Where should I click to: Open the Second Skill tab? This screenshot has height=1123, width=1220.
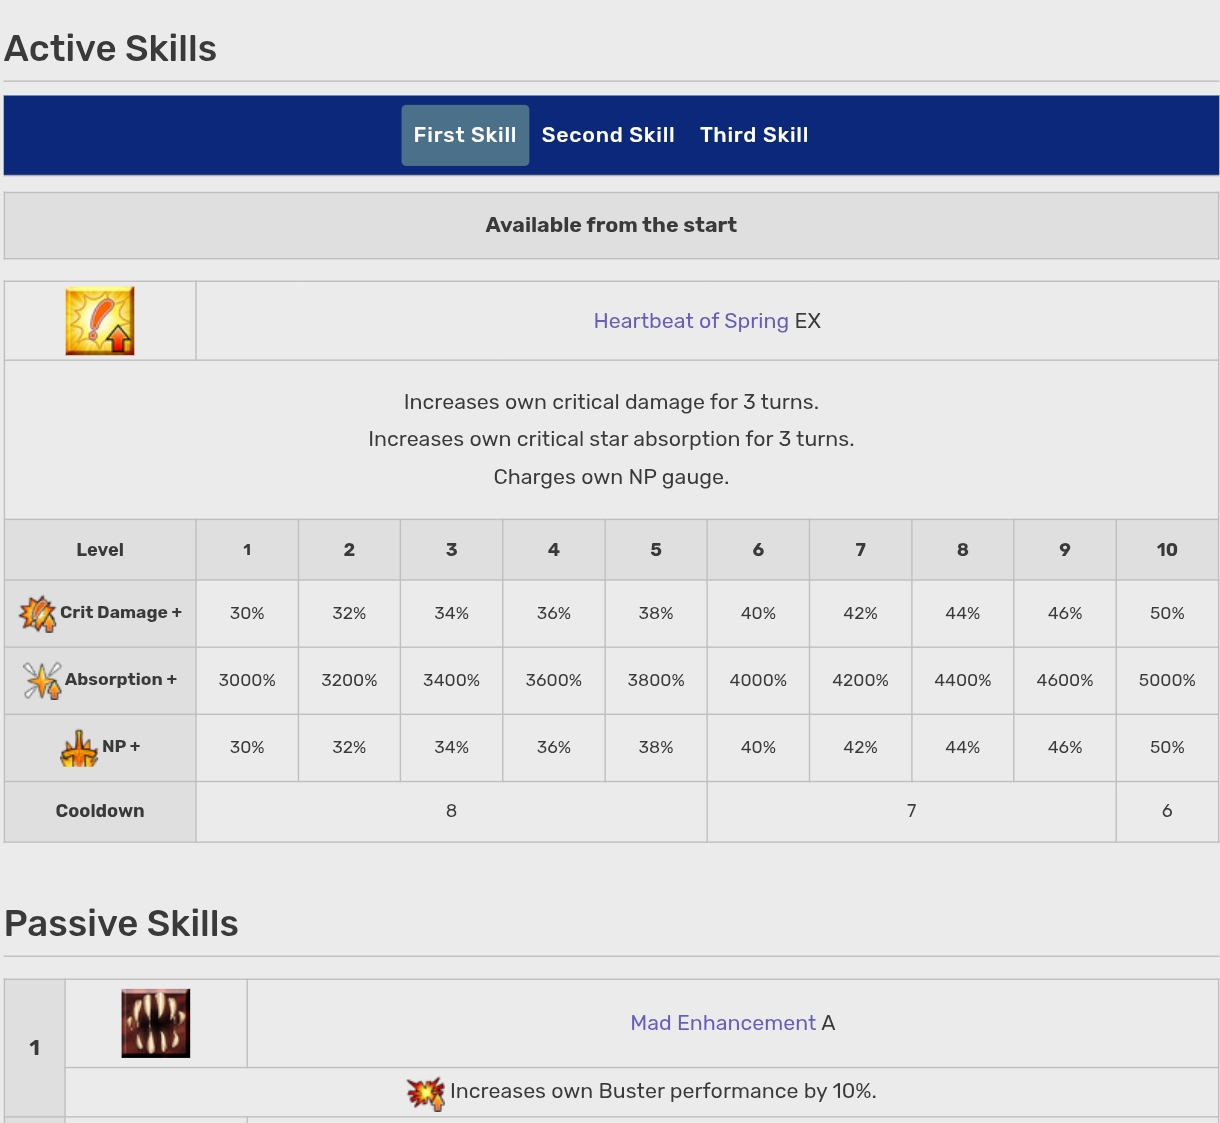608,135
